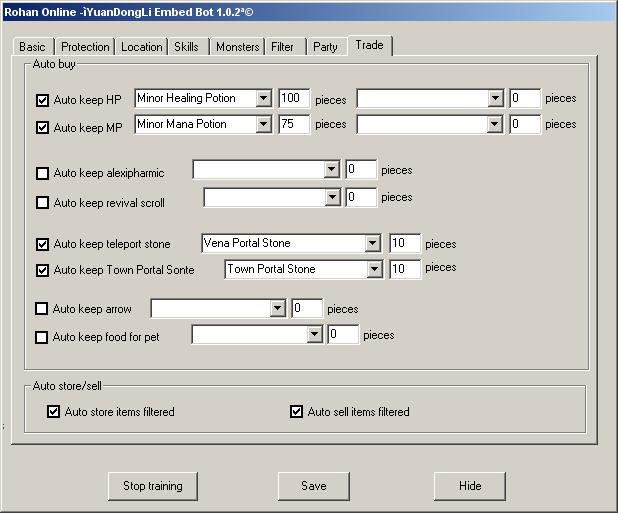
Task: Click the window title bar text
Action: pos(129,12)
